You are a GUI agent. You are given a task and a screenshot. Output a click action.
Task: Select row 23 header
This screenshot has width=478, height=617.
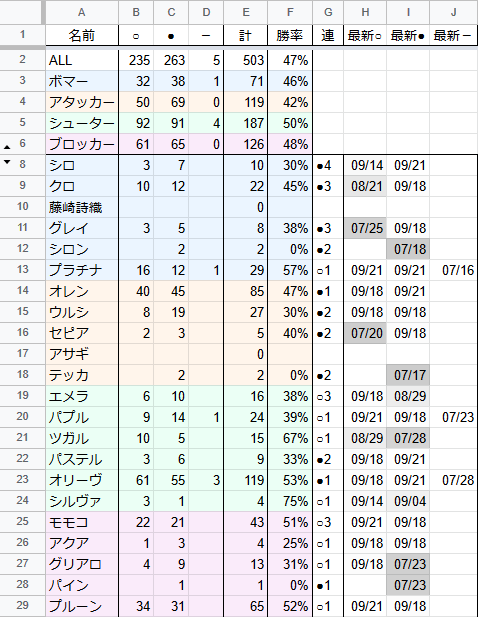tap(22, 480)
